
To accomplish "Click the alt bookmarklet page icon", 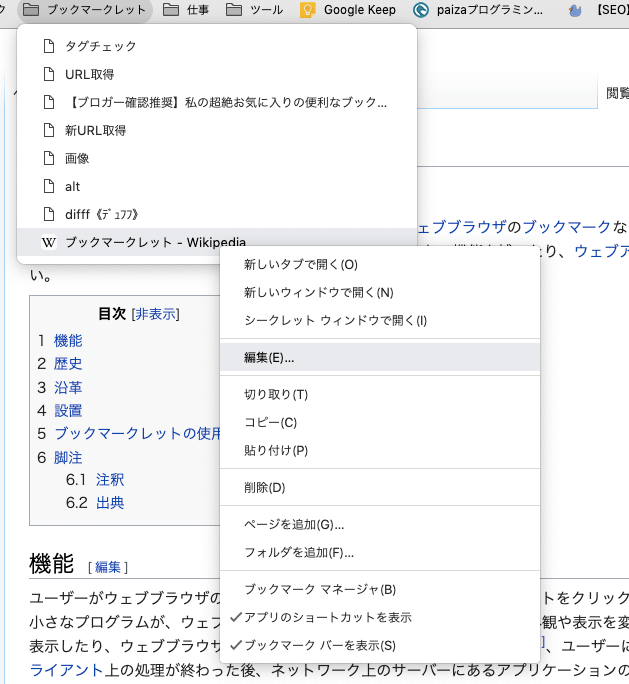I will (x=48, y=186).
